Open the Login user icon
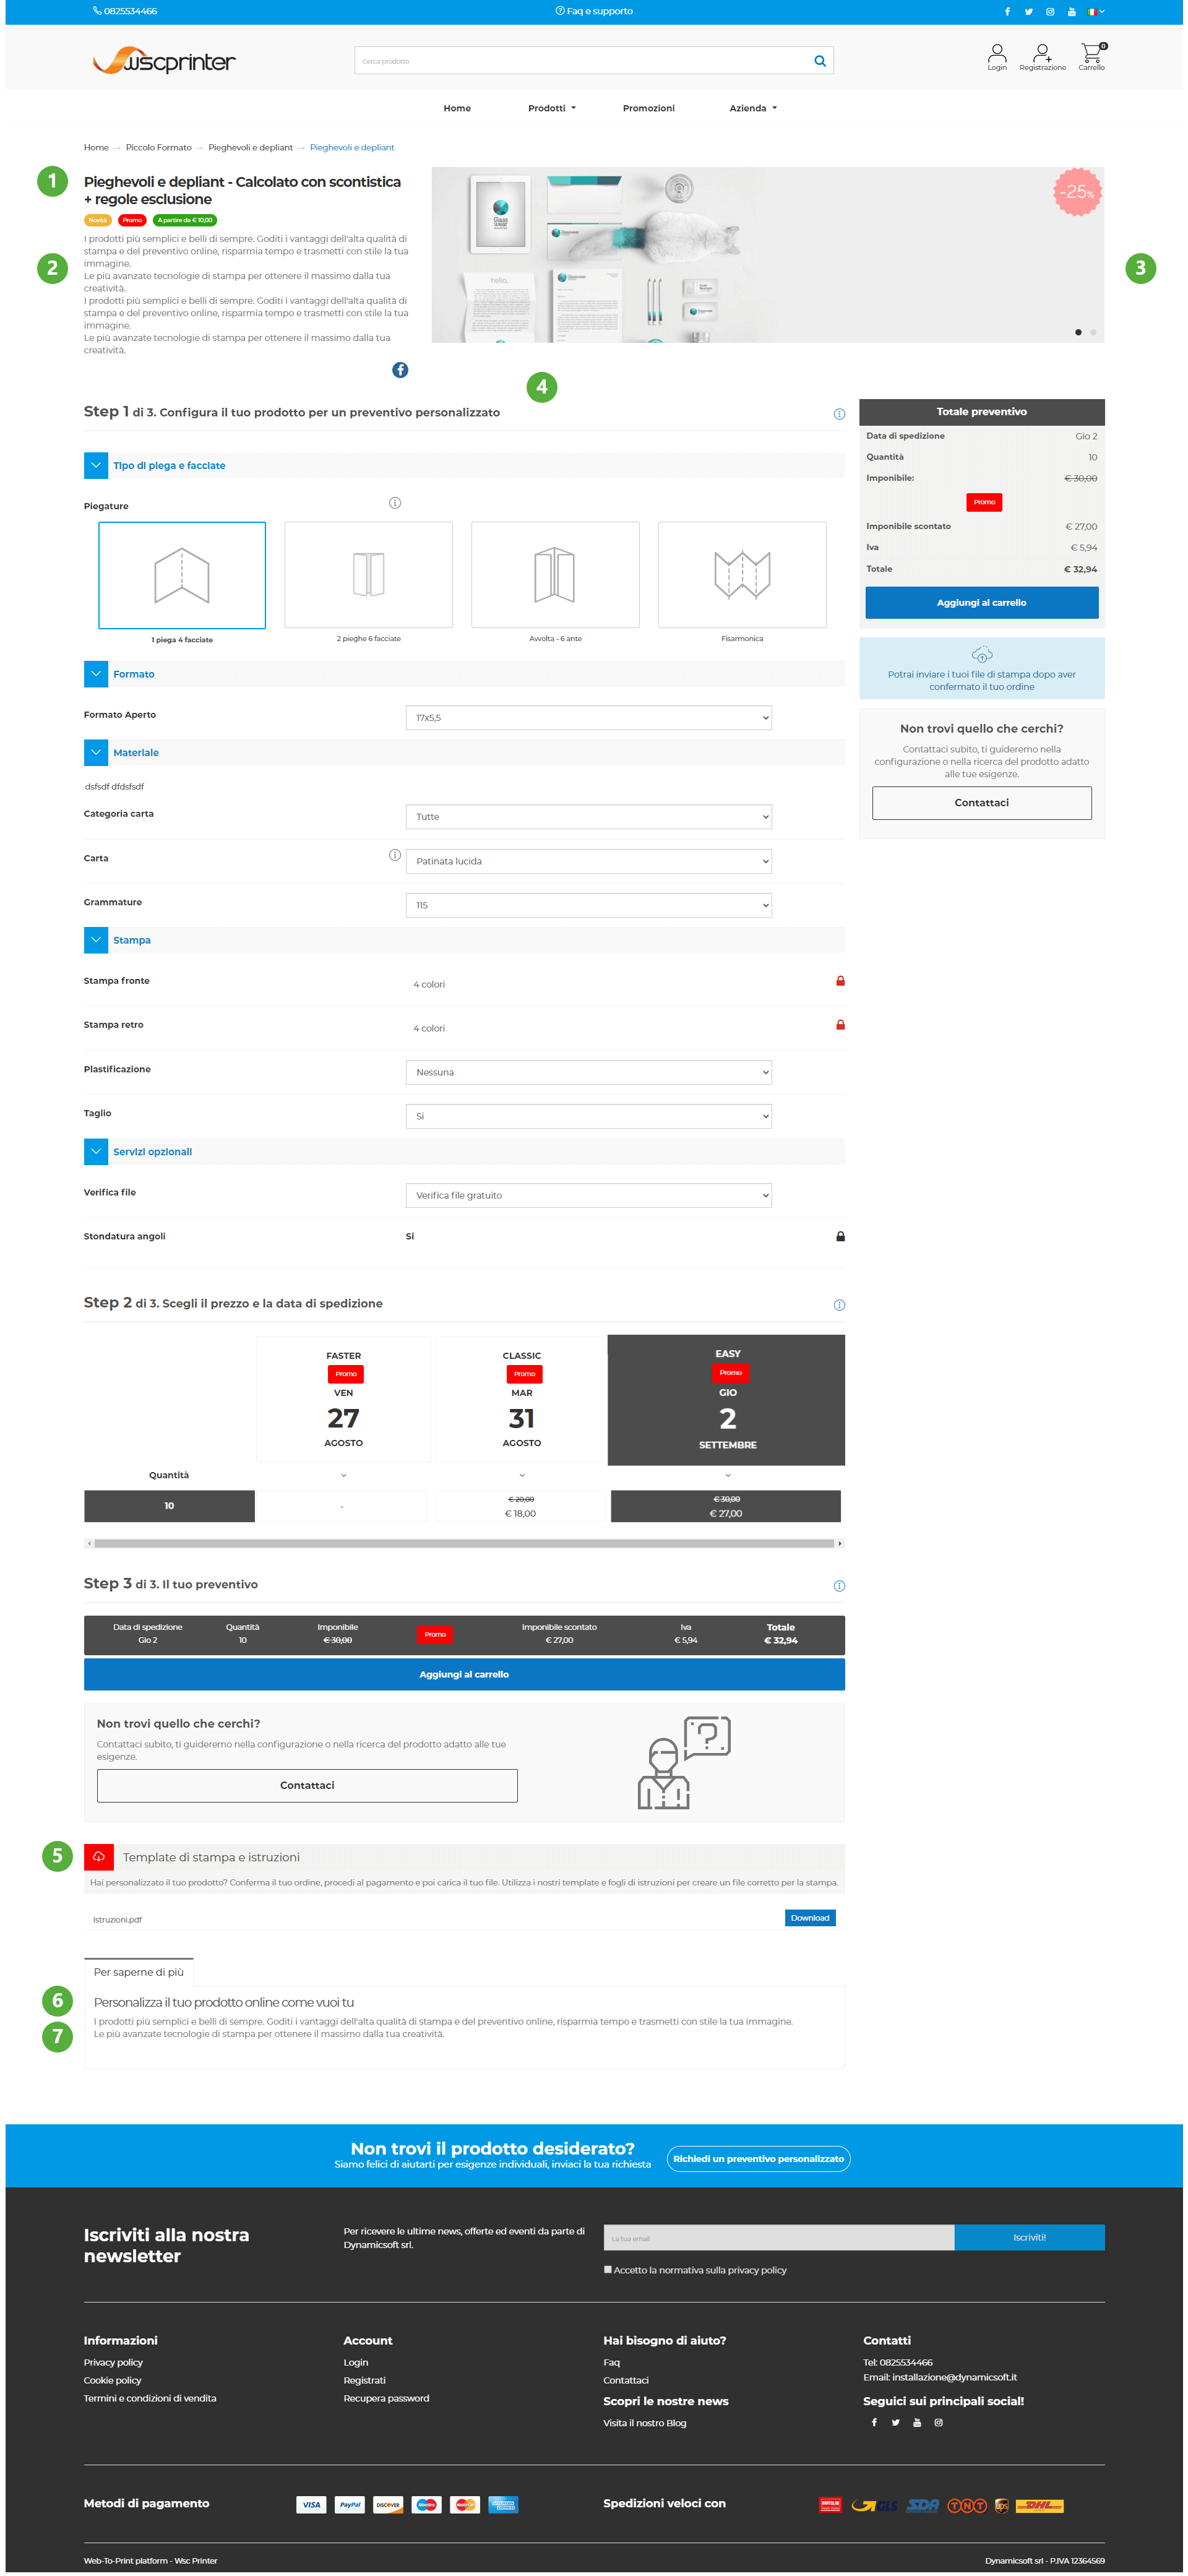Image resolution: width=1188 pixels, height=2576 pixels. [996, 52]
